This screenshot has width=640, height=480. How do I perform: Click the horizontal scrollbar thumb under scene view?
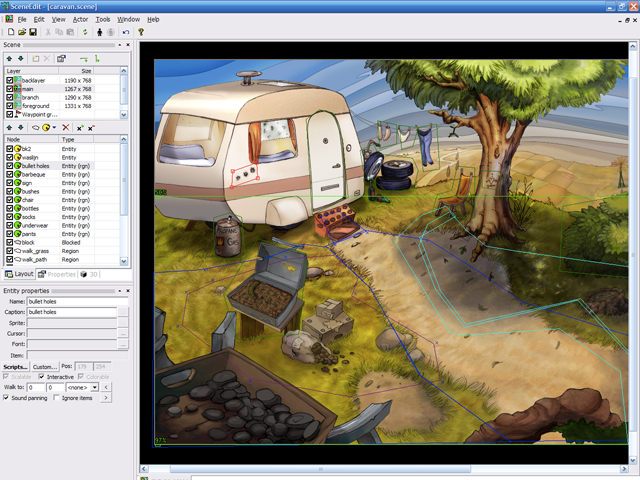pos(320,469)
